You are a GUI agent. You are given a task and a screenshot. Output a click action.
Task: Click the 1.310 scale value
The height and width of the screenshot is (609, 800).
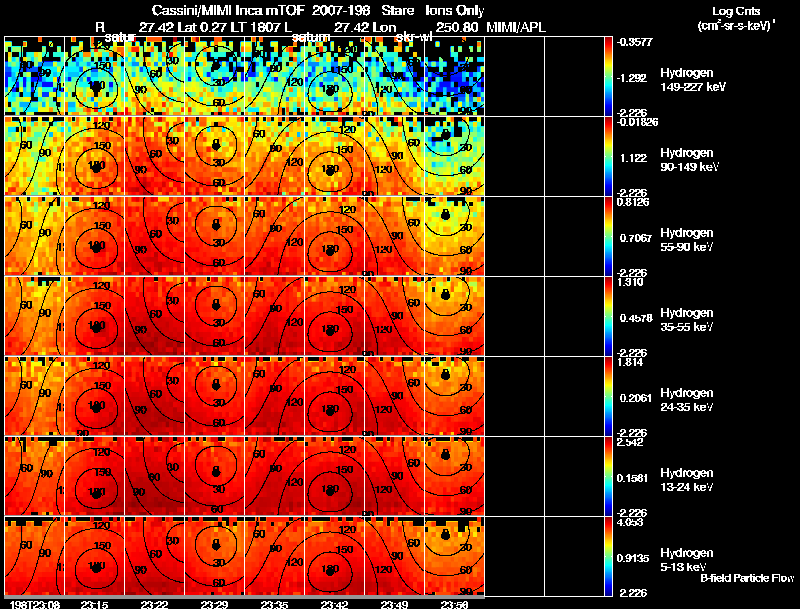(x=631, y=282)
